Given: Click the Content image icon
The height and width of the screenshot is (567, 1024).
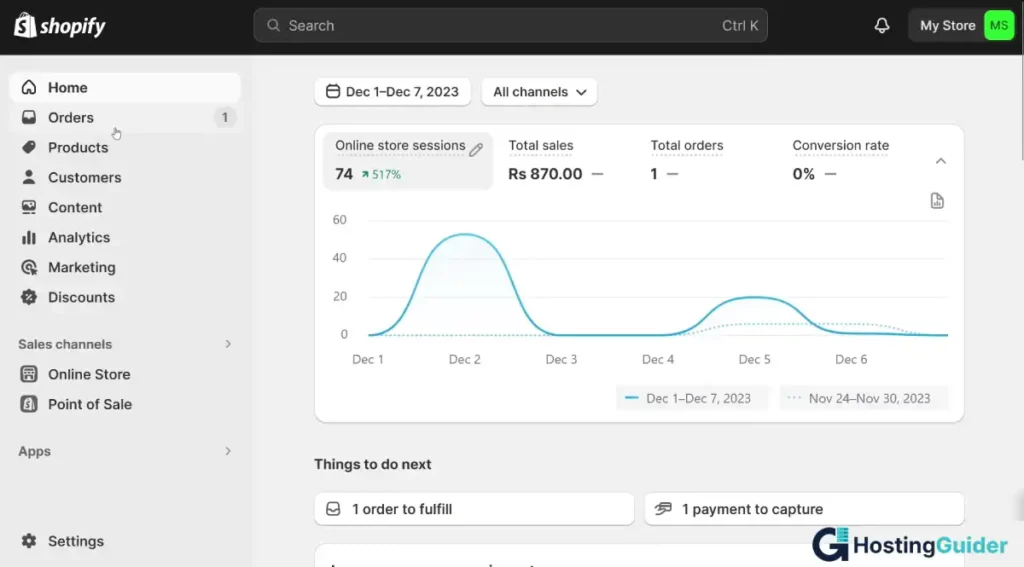Looking at the screenshot, I should click(x=29, y=207).
